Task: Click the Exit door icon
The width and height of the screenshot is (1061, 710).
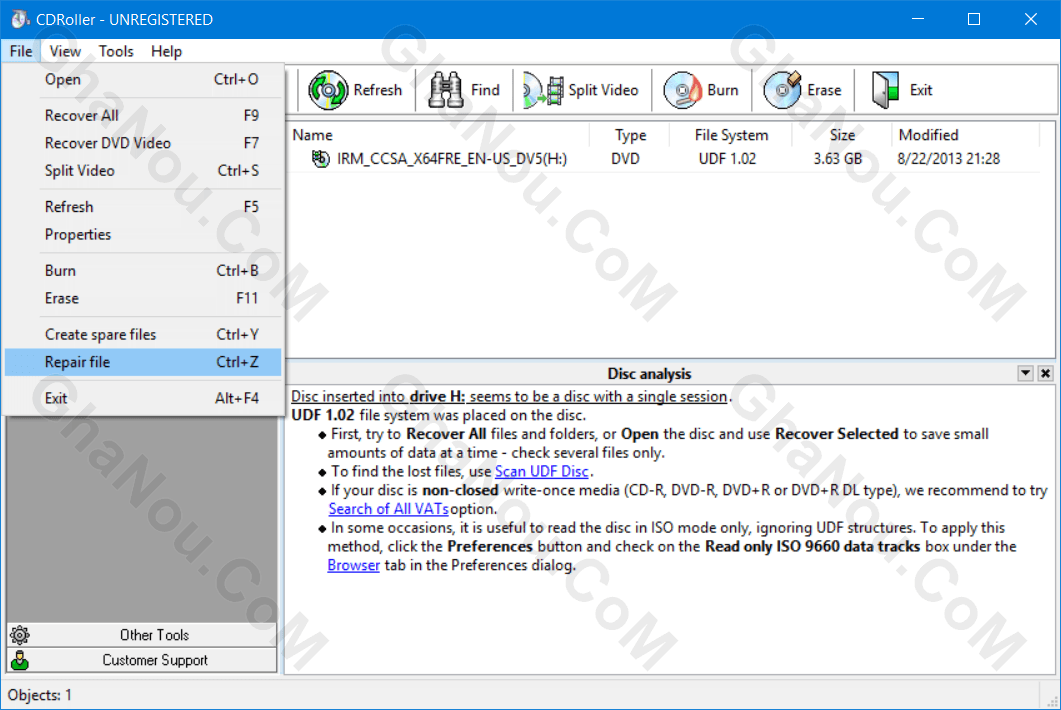Action: [x=885, y=90]
